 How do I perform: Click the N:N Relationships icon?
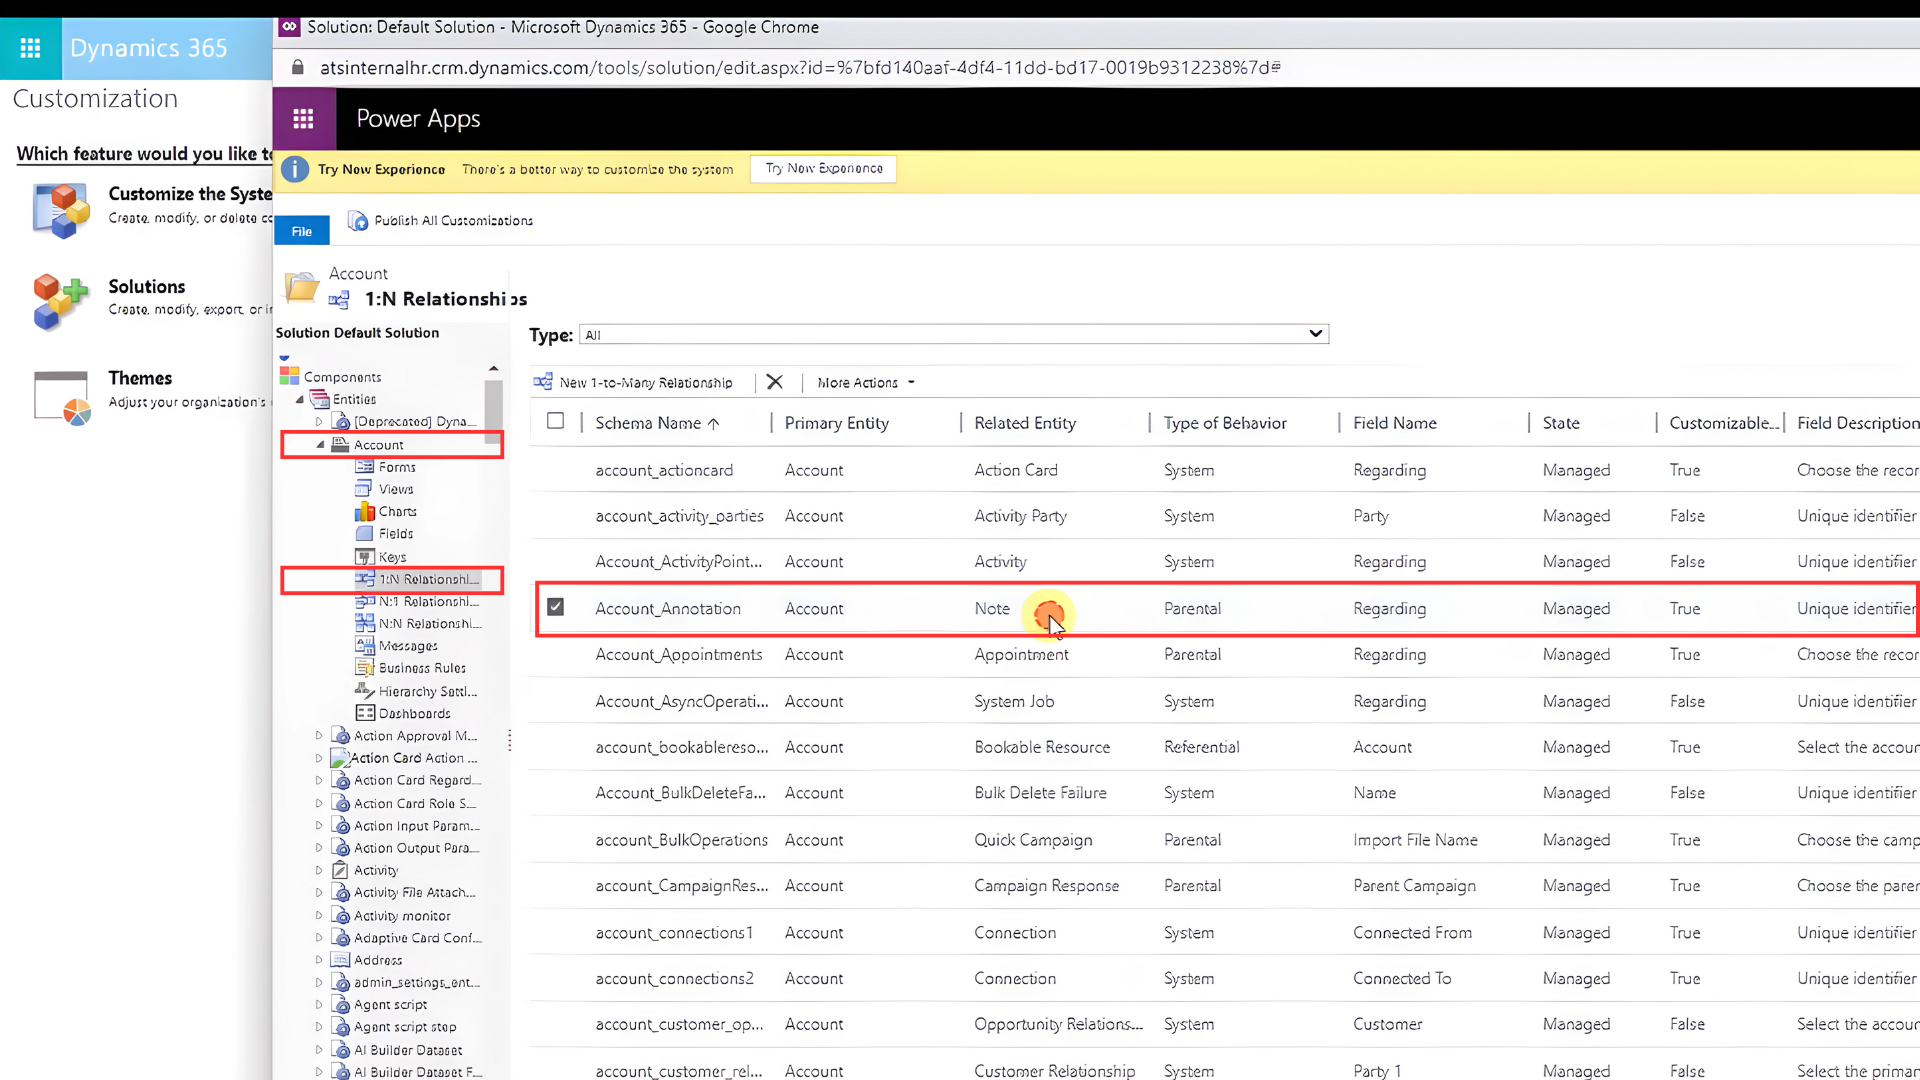coord(365,623)
